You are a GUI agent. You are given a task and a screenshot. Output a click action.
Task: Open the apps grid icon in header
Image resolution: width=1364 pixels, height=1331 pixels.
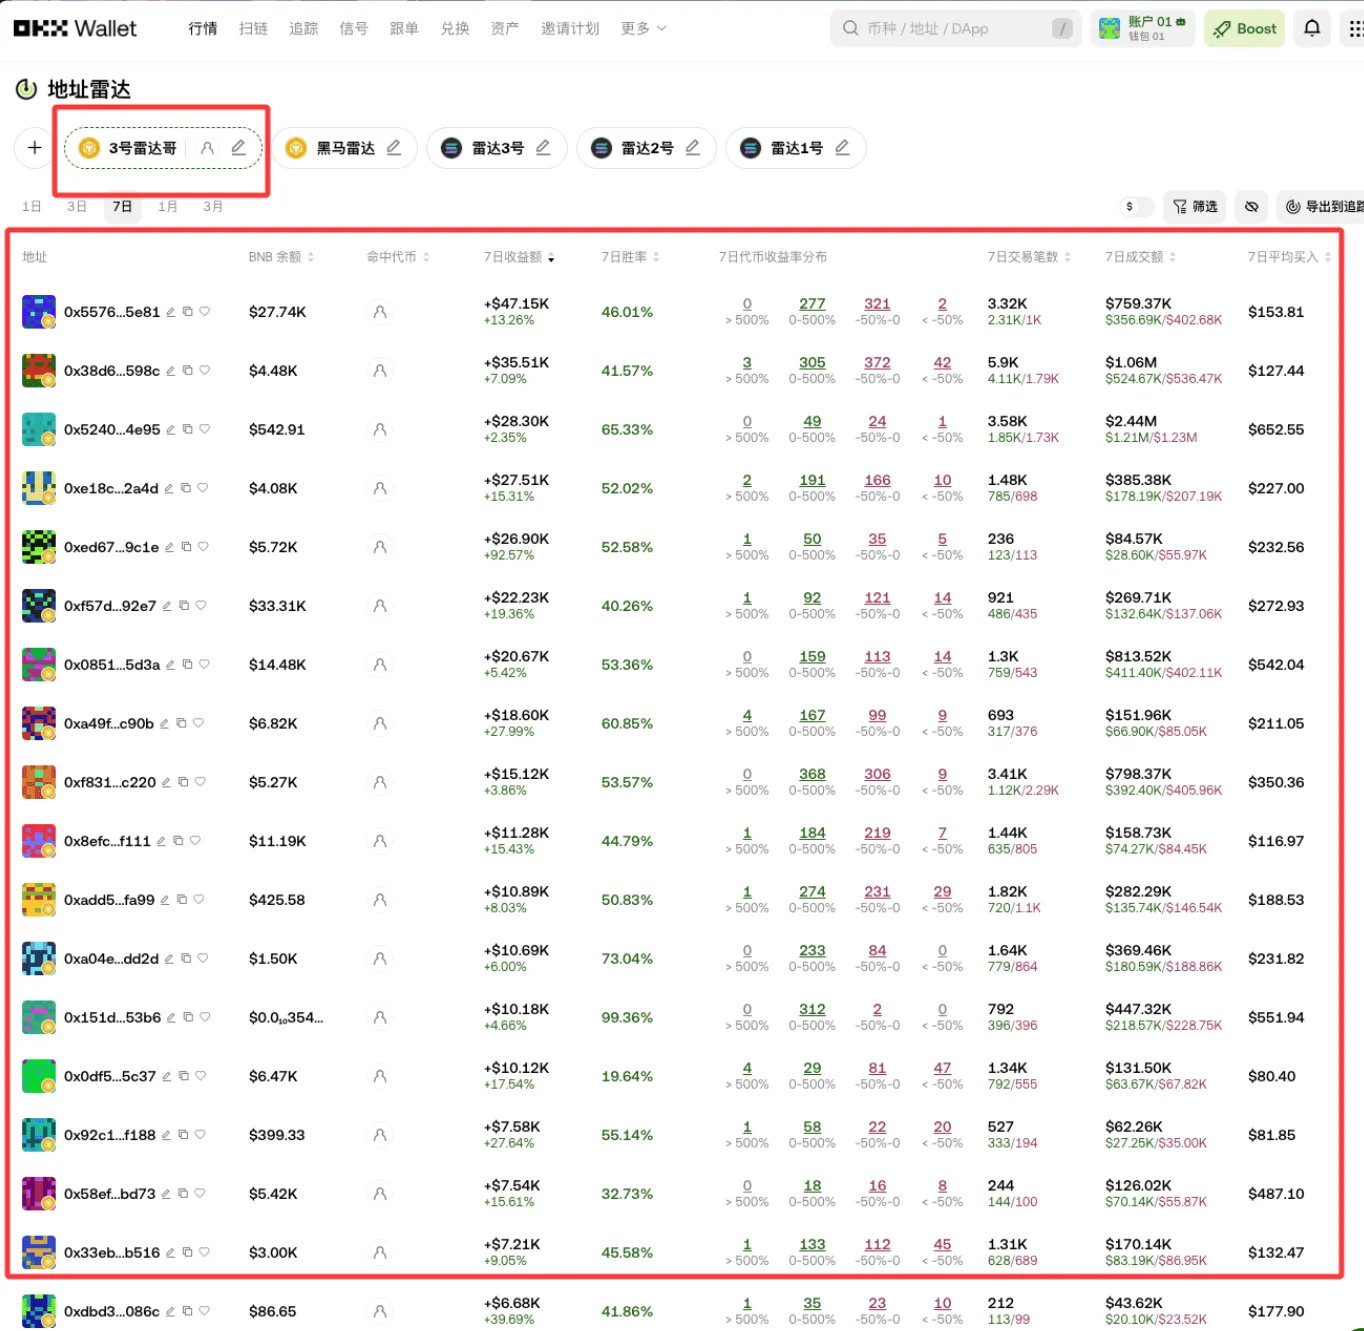(1354, 28)
